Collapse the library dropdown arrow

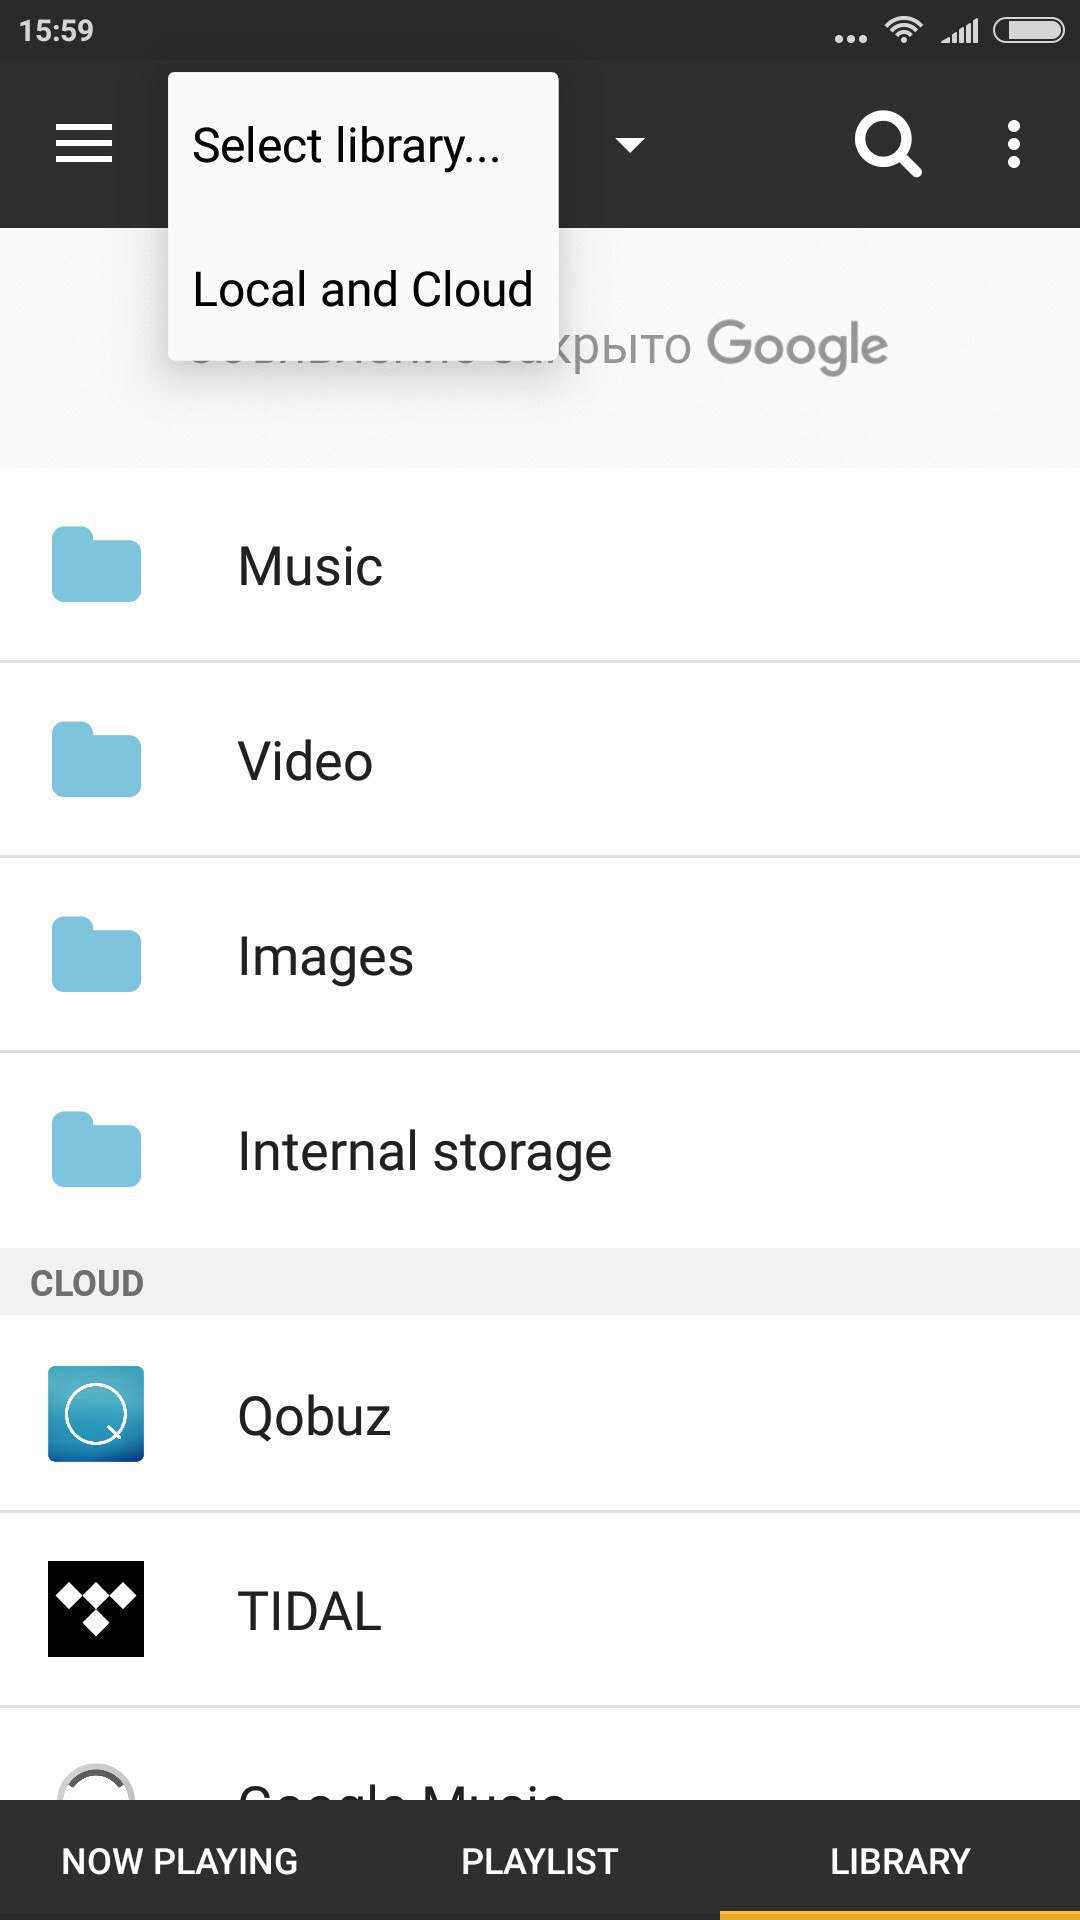(x=629, y=146)
